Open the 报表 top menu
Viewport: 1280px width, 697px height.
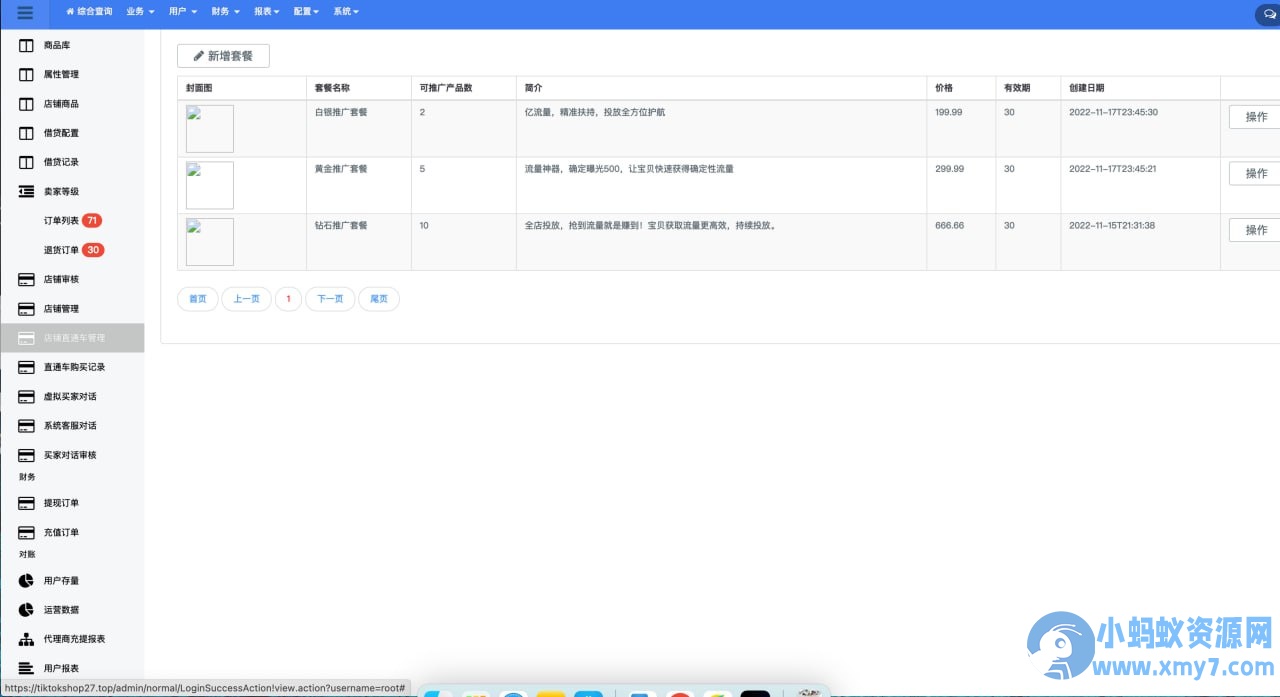coord(265,12)
